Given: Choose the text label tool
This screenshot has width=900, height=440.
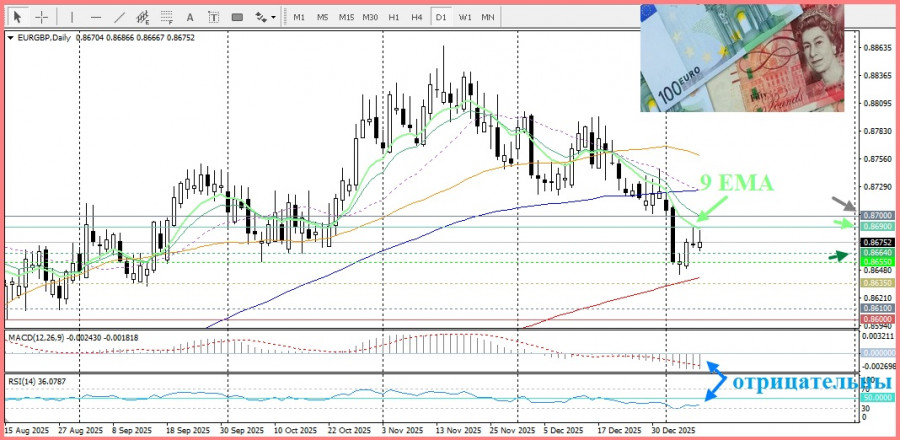Looking at the screenshot, I should [213, 17].
